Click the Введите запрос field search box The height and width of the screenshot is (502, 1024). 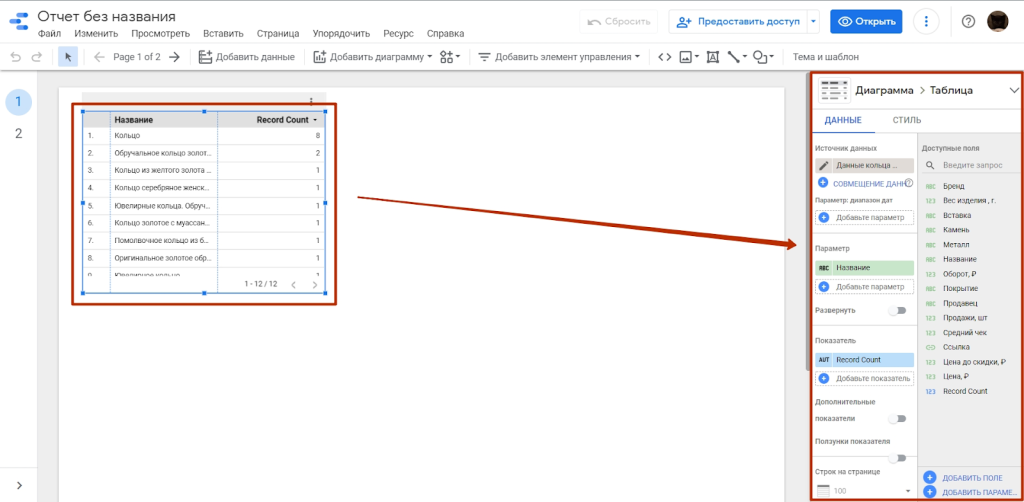click(x=975, y=165)
